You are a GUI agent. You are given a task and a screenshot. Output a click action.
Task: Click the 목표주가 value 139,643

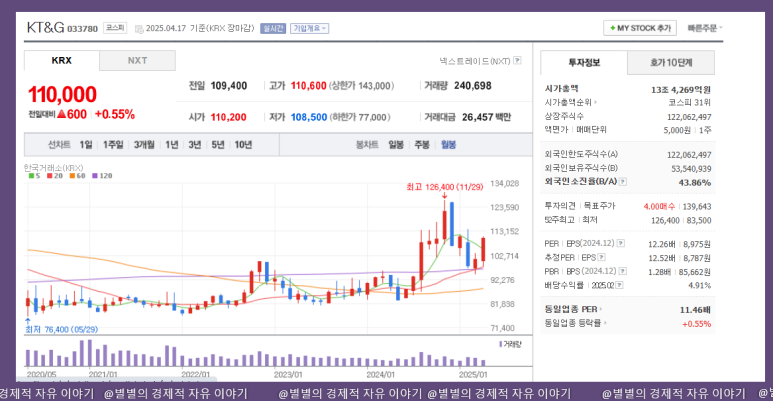(x=697, y=207)
